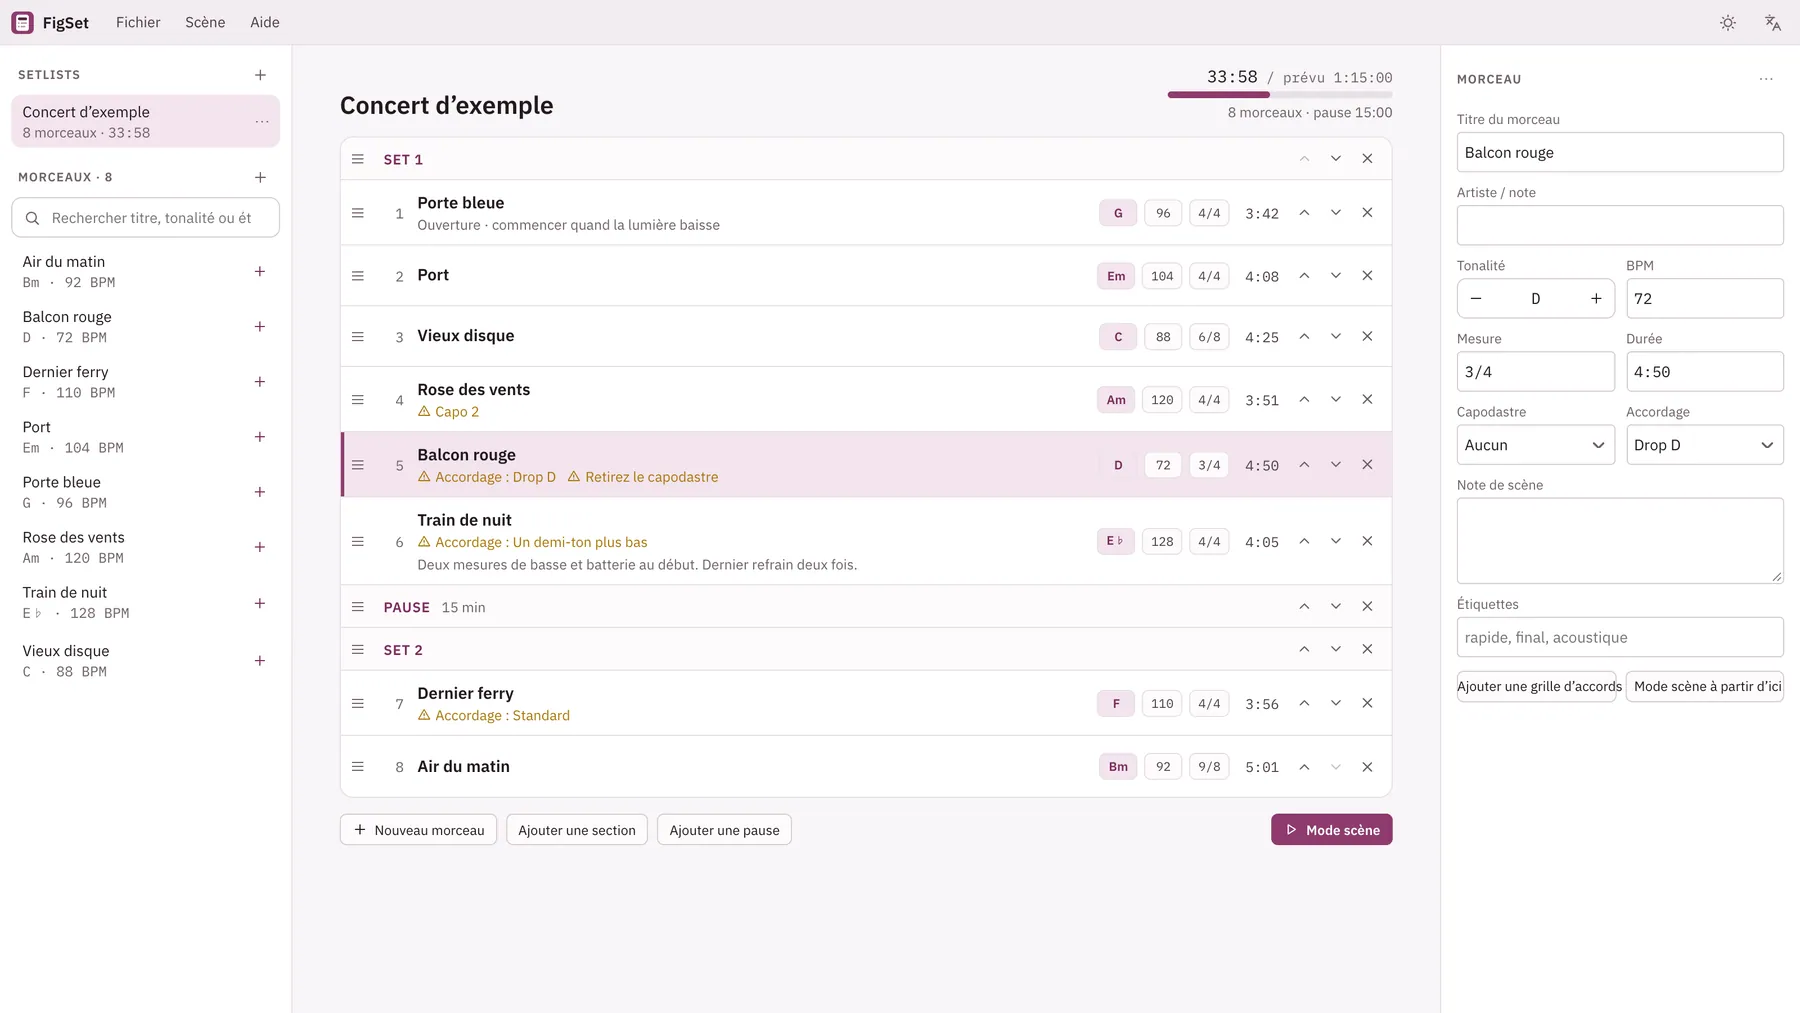Focus the Étiquettes input field

[x=1620, y=638]
